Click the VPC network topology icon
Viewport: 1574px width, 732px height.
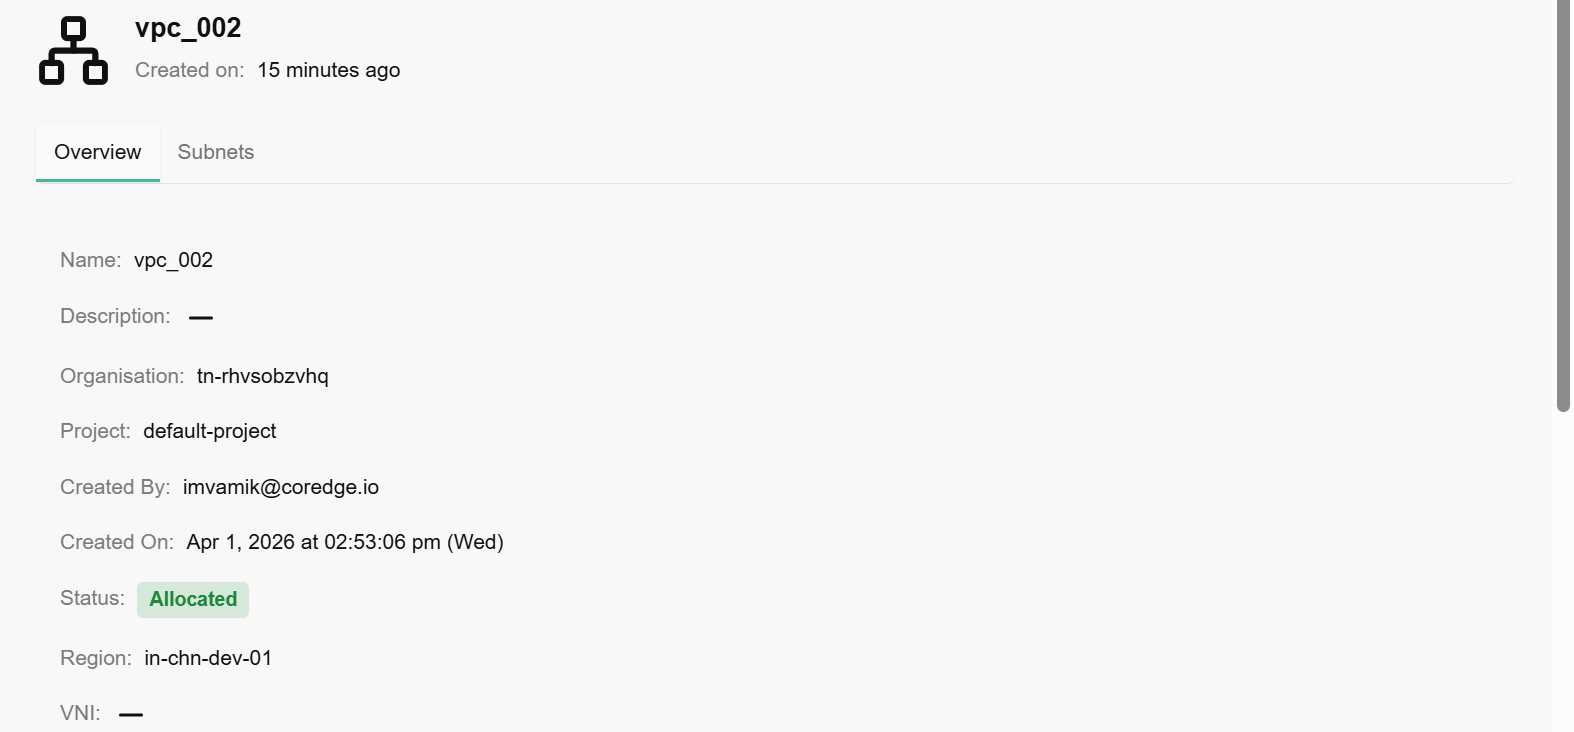tap(73, 51)
